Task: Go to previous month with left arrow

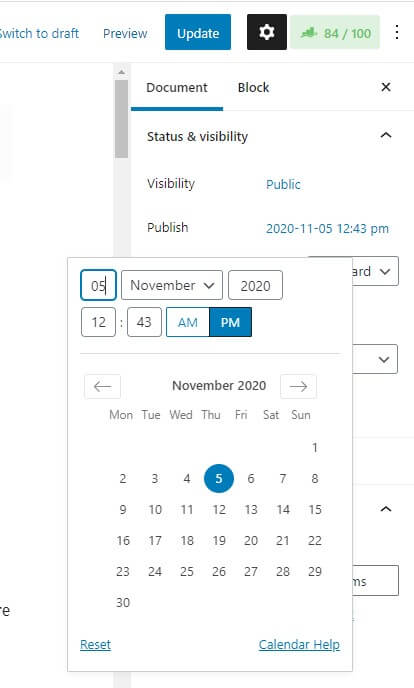Action: tap(103, 386)
